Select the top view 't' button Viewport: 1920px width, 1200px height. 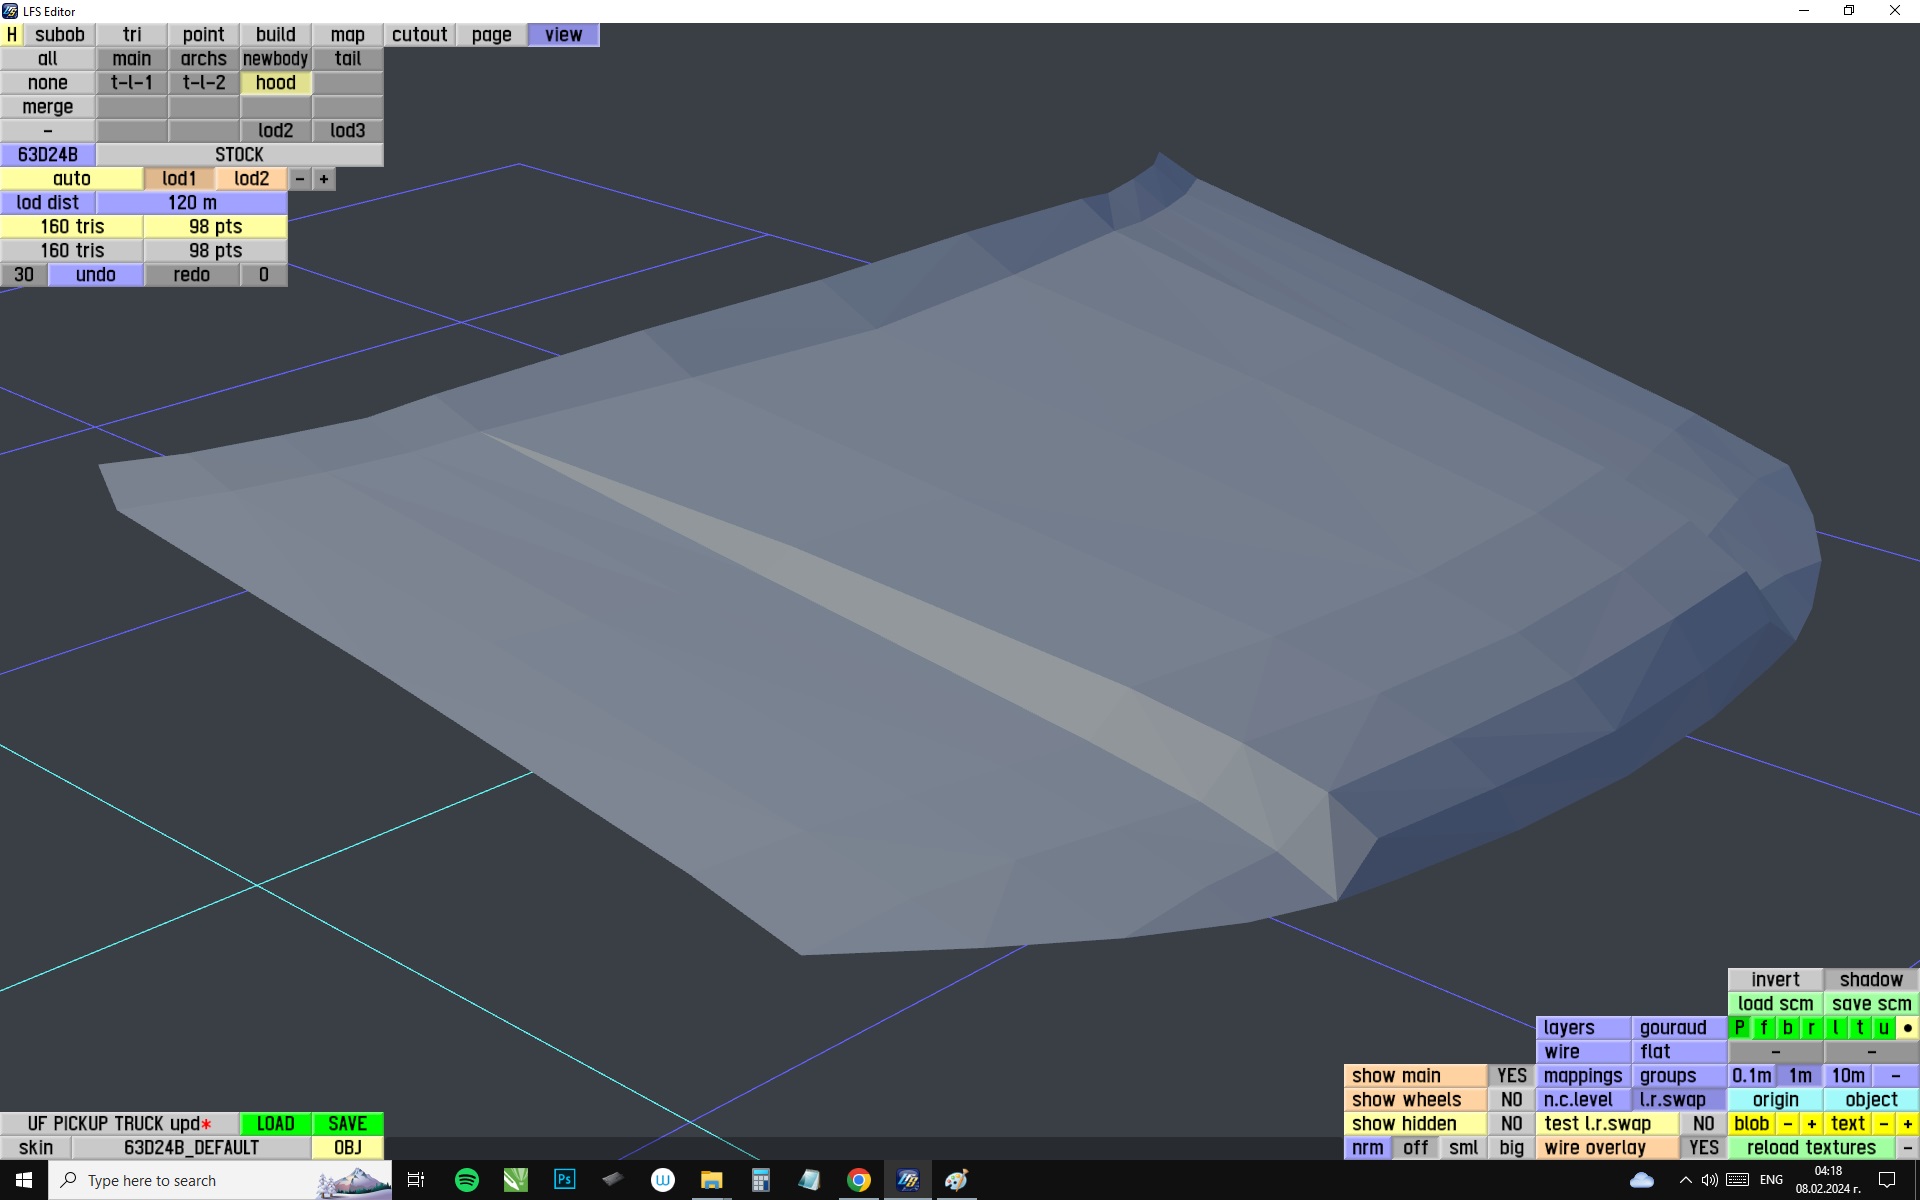(x=1860, y=1028)
